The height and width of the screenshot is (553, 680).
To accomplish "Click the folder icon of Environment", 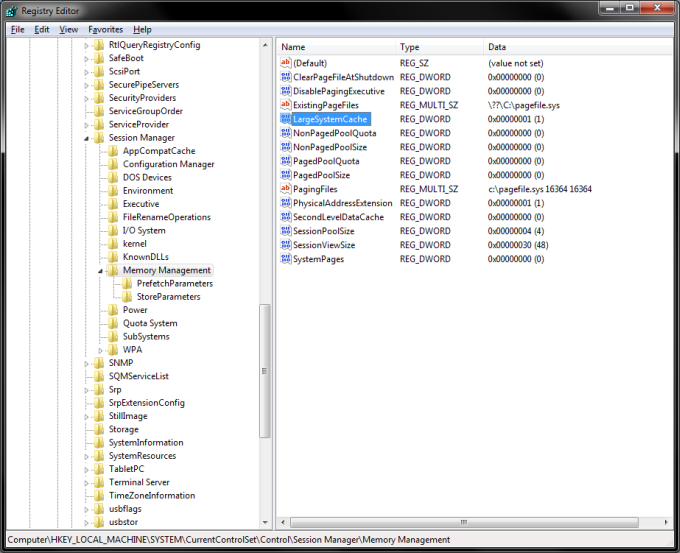I will pyautogui.click(x=113, y=191).
